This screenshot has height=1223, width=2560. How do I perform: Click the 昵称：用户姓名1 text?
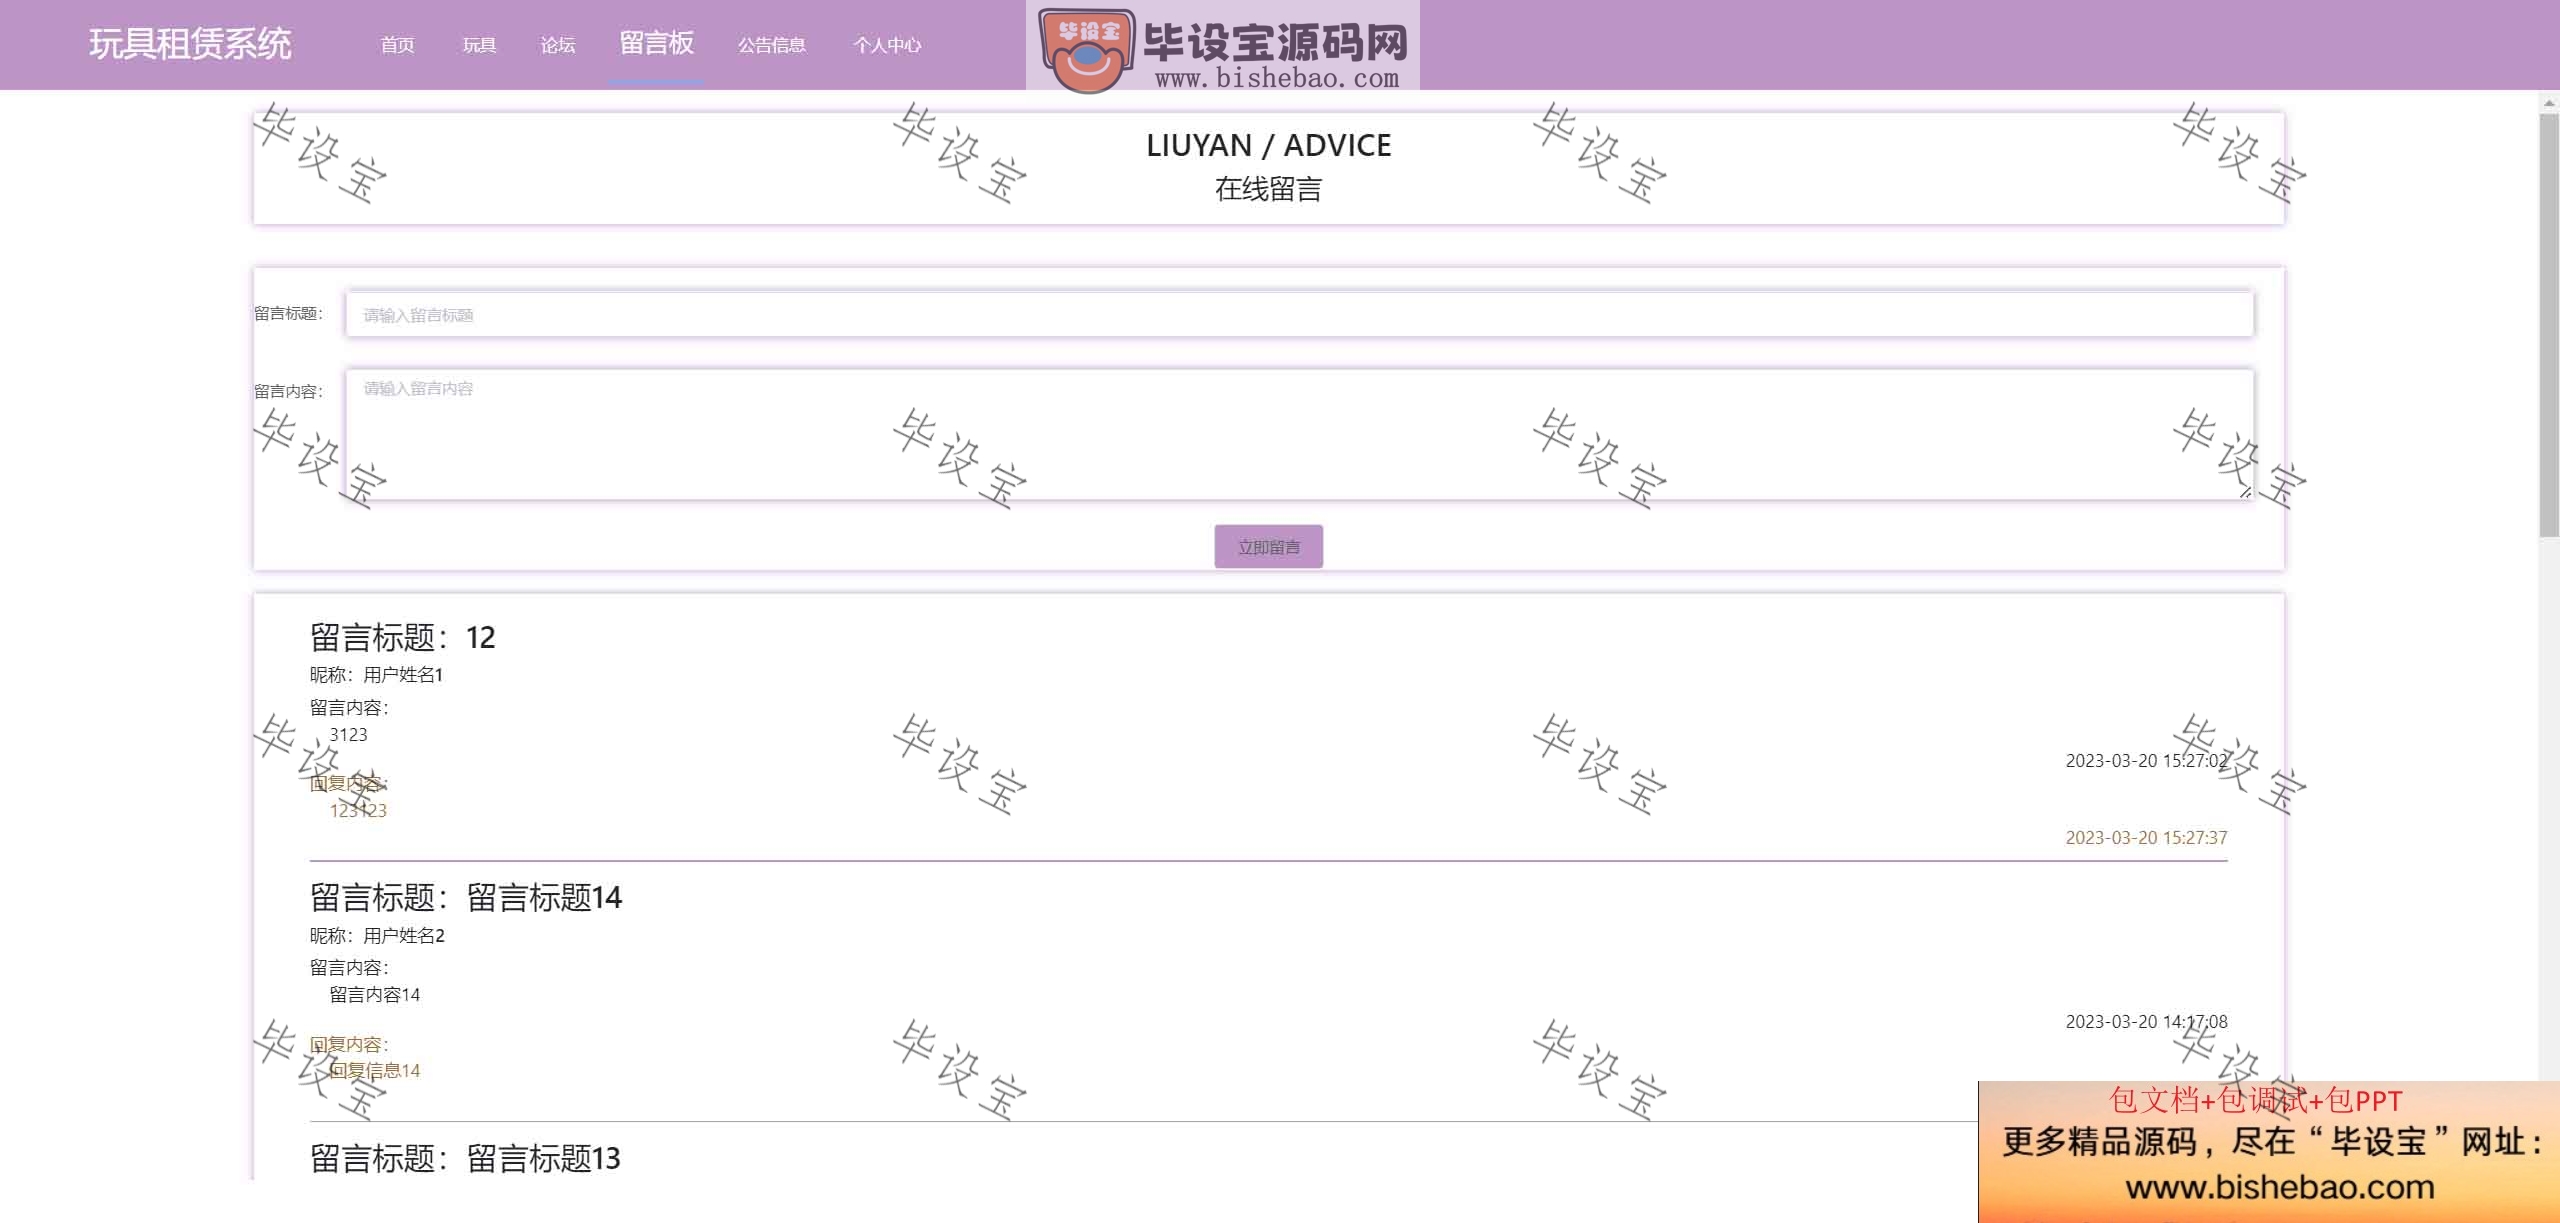coord(376,675)
